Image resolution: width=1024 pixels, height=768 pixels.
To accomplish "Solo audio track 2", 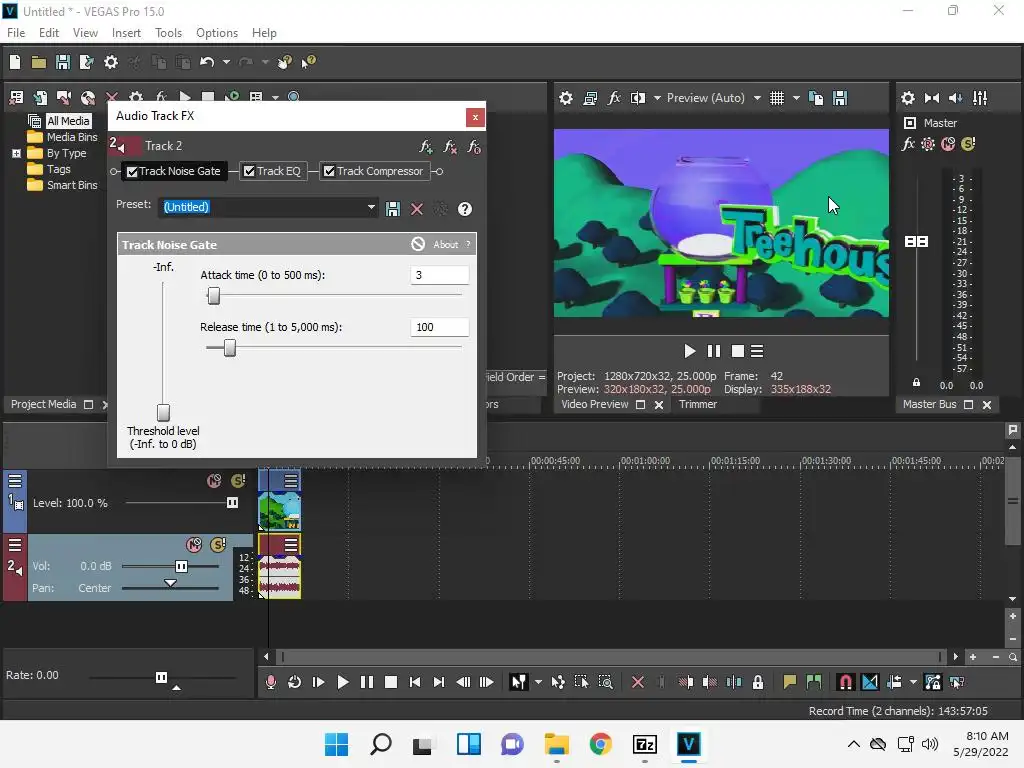I will coord(218,545).
